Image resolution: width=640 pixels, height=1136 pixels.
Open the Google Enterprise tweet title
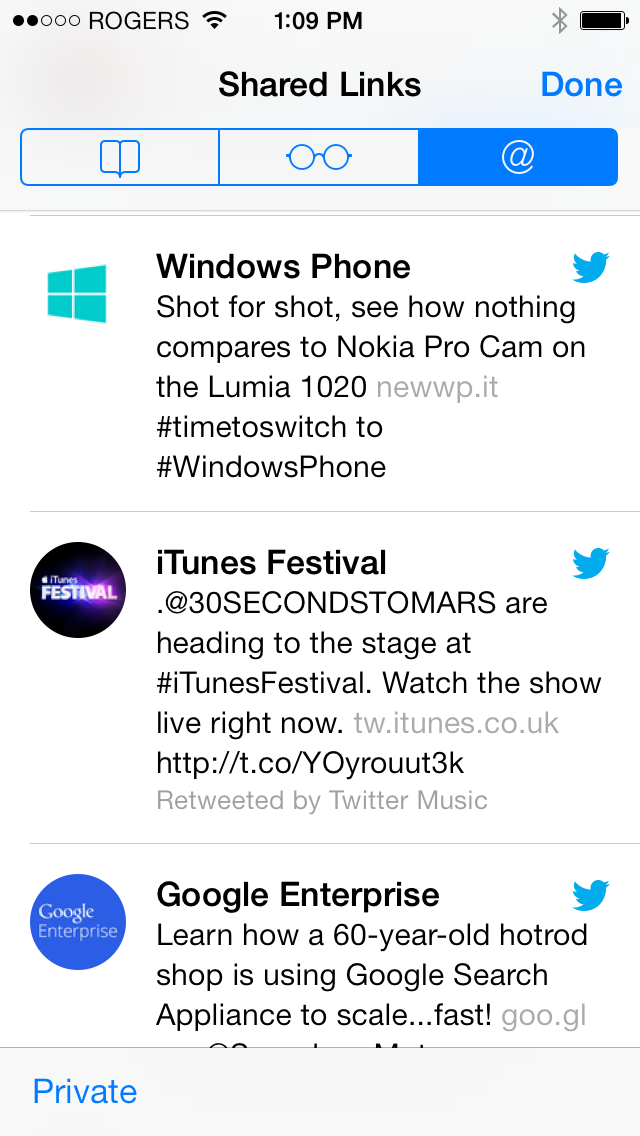[298, 895]
